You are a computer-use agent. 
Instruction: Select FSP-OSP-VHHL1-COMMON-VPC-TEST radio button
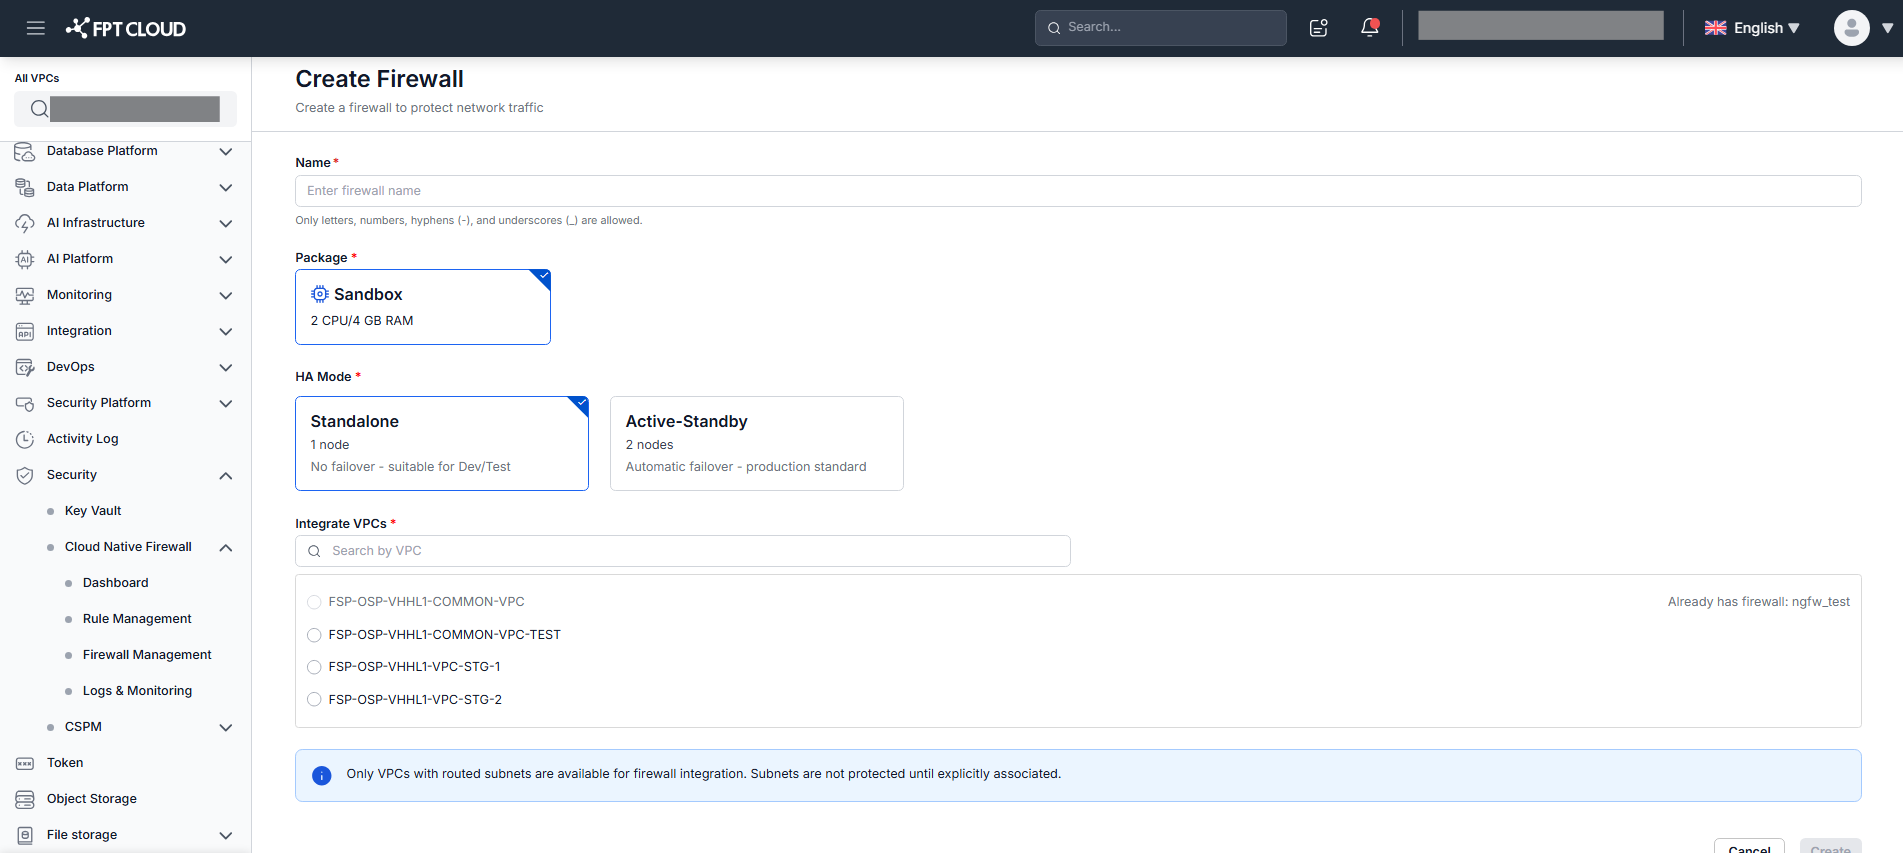click(x=314, y=635)
